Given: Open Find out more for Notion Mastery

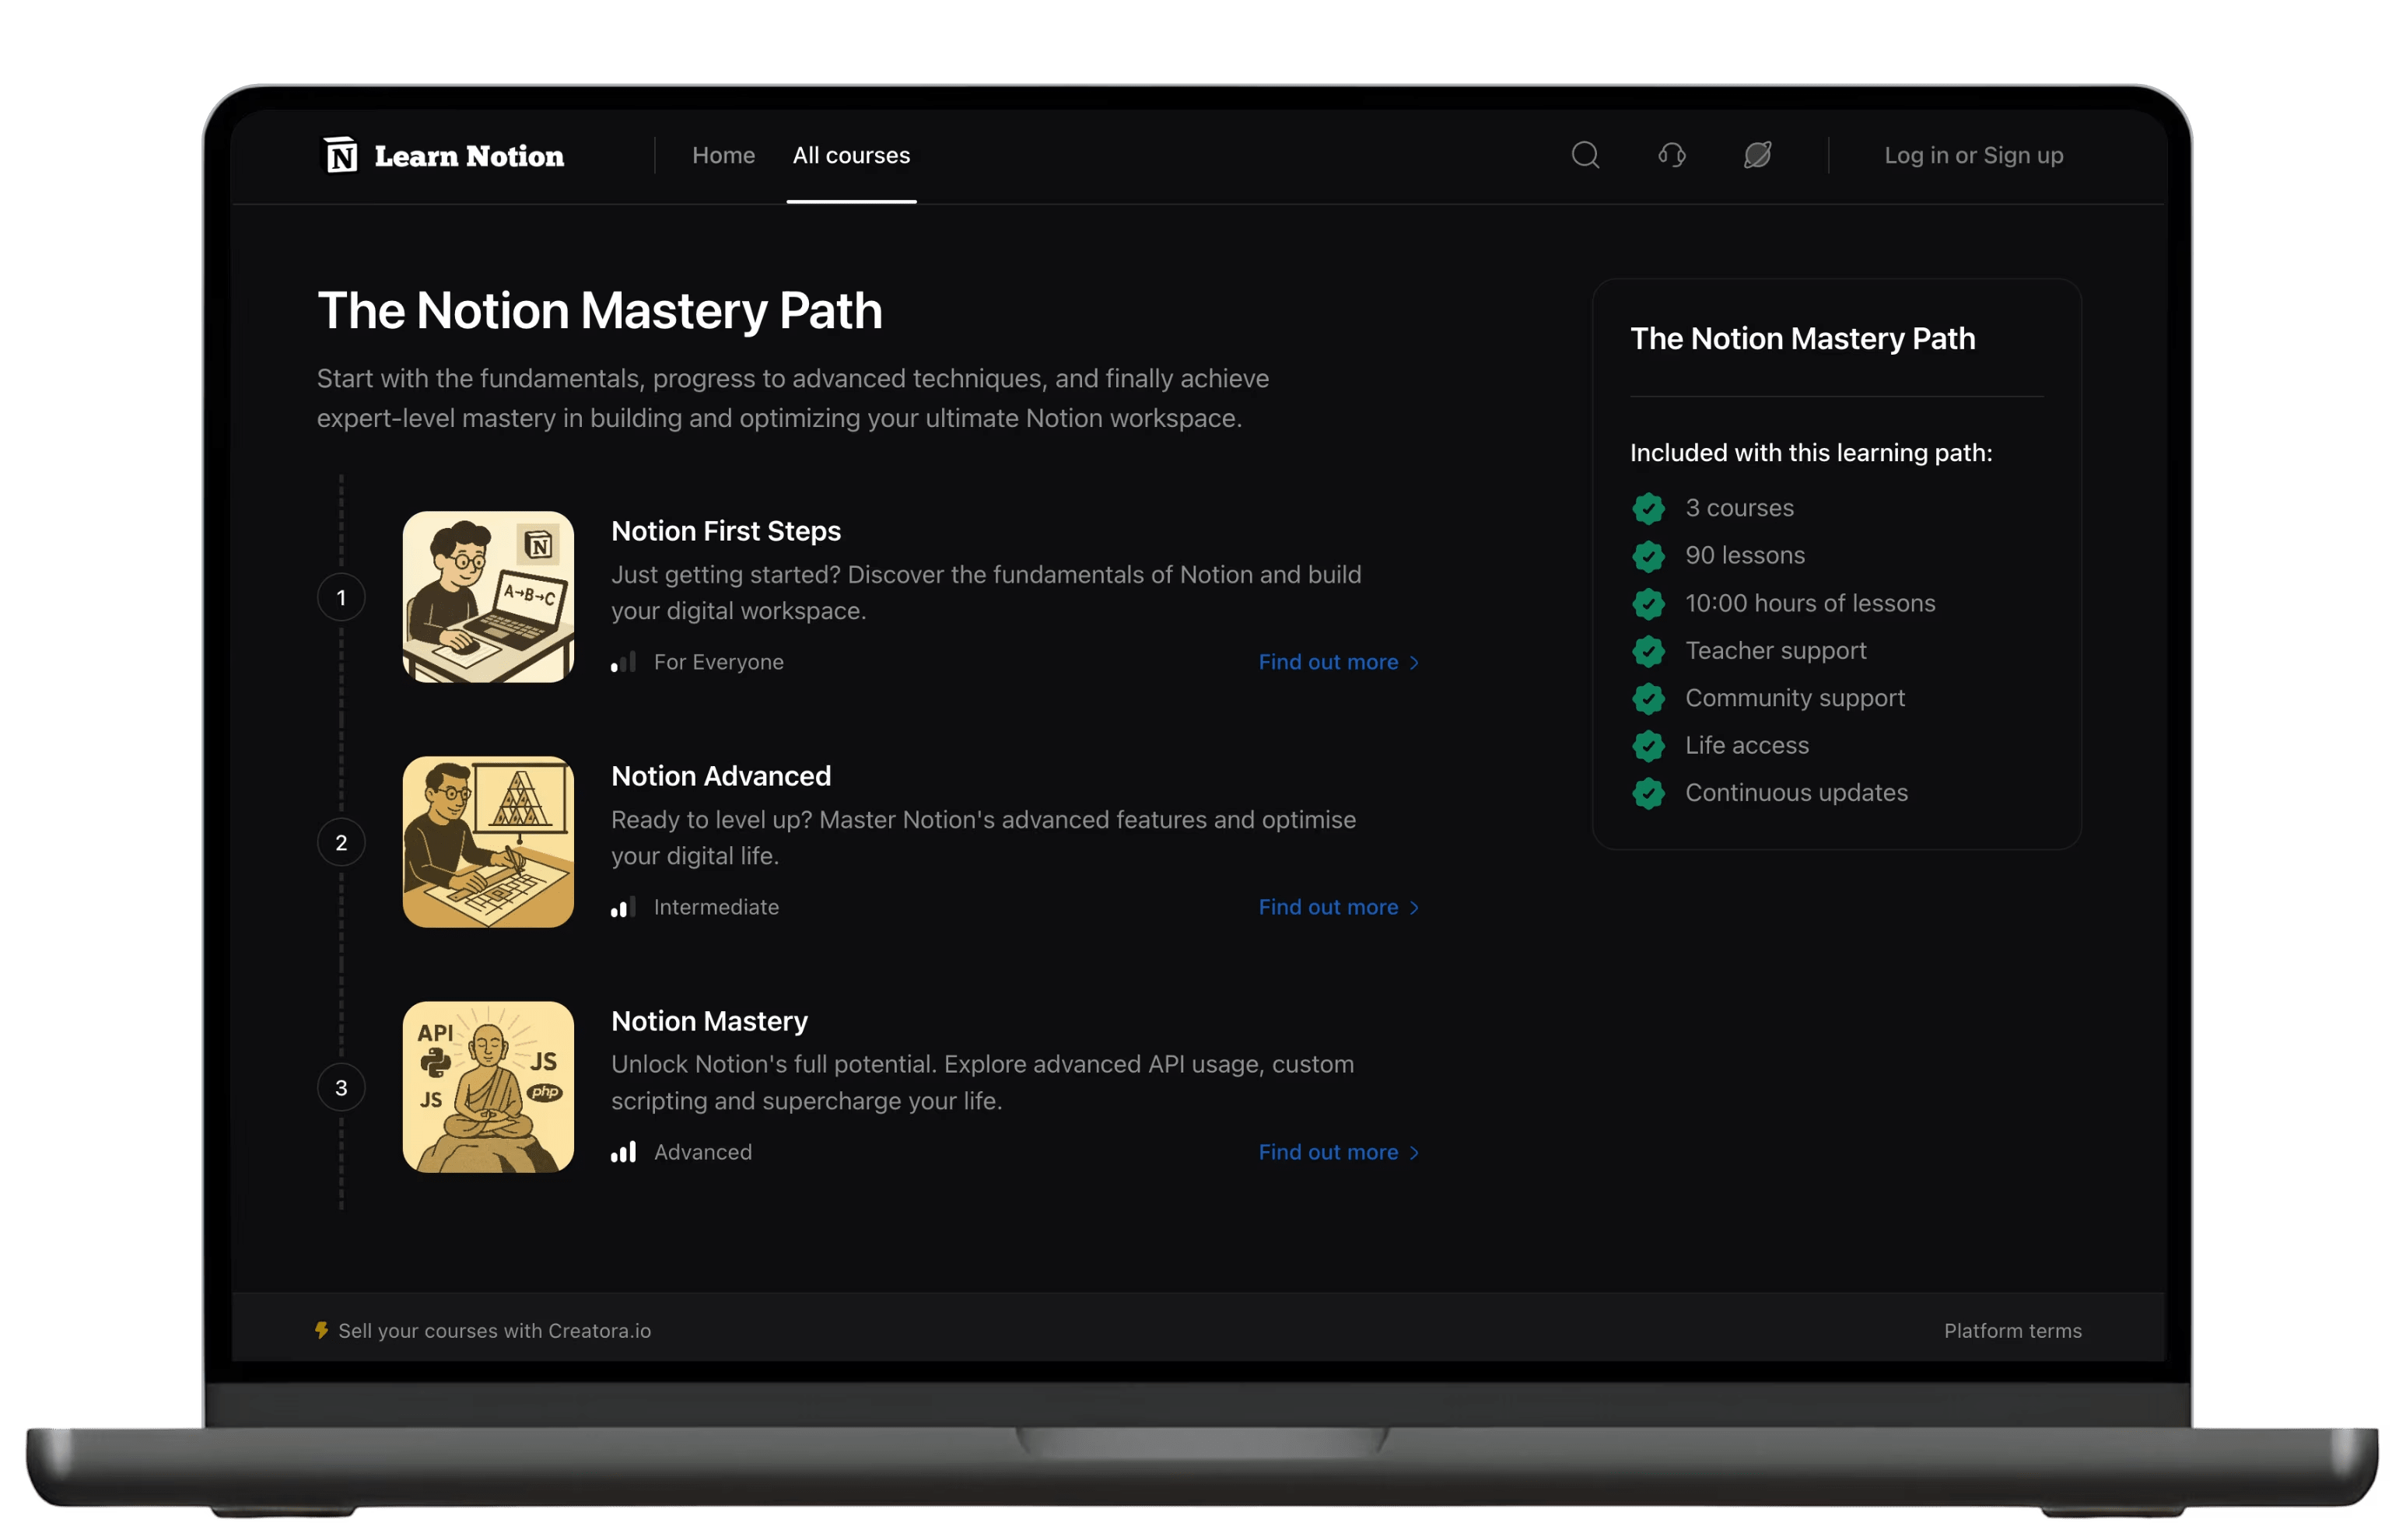Looking at the screenshot, I should pos(1339,1152).
